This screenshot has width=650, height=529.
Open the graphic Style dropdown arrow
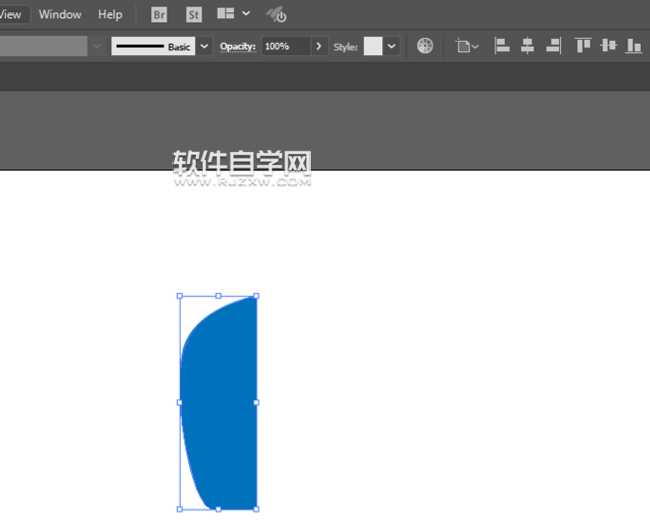tap(392, 46)
